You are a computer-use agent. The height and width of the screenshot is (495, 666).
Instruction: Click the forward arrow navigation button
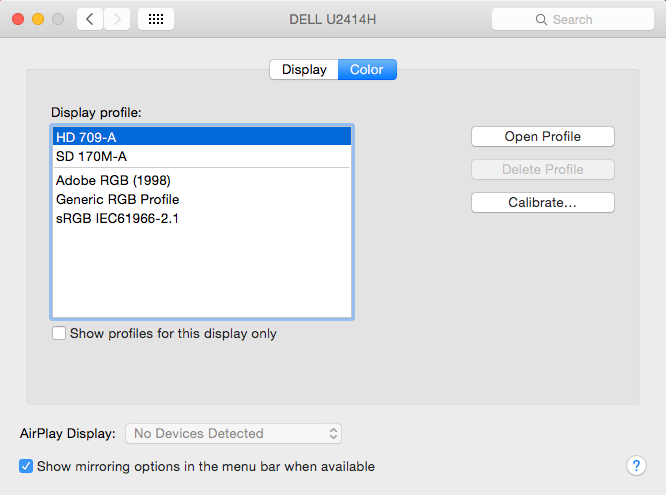click(x=117, y=19)
